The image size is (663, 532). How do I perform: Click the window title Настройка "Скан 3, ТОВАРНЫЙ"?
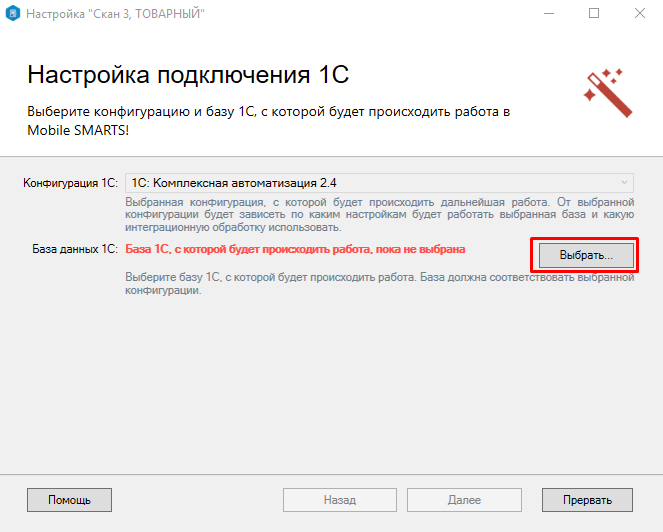point(115,14)
